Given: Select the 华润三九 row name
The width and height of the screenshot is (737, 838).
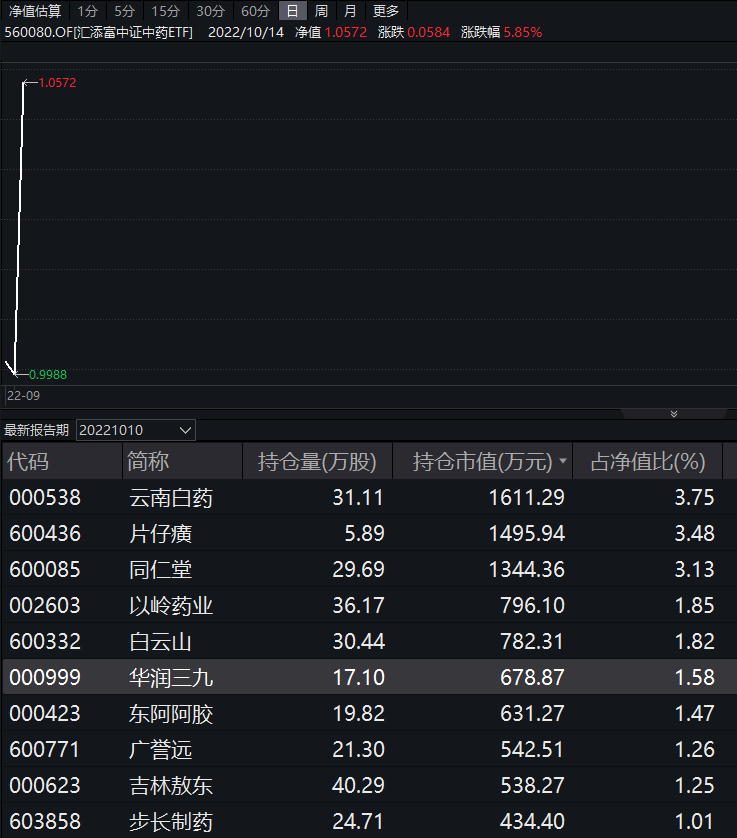Looking at the screenshot, I should coord(171,678).
